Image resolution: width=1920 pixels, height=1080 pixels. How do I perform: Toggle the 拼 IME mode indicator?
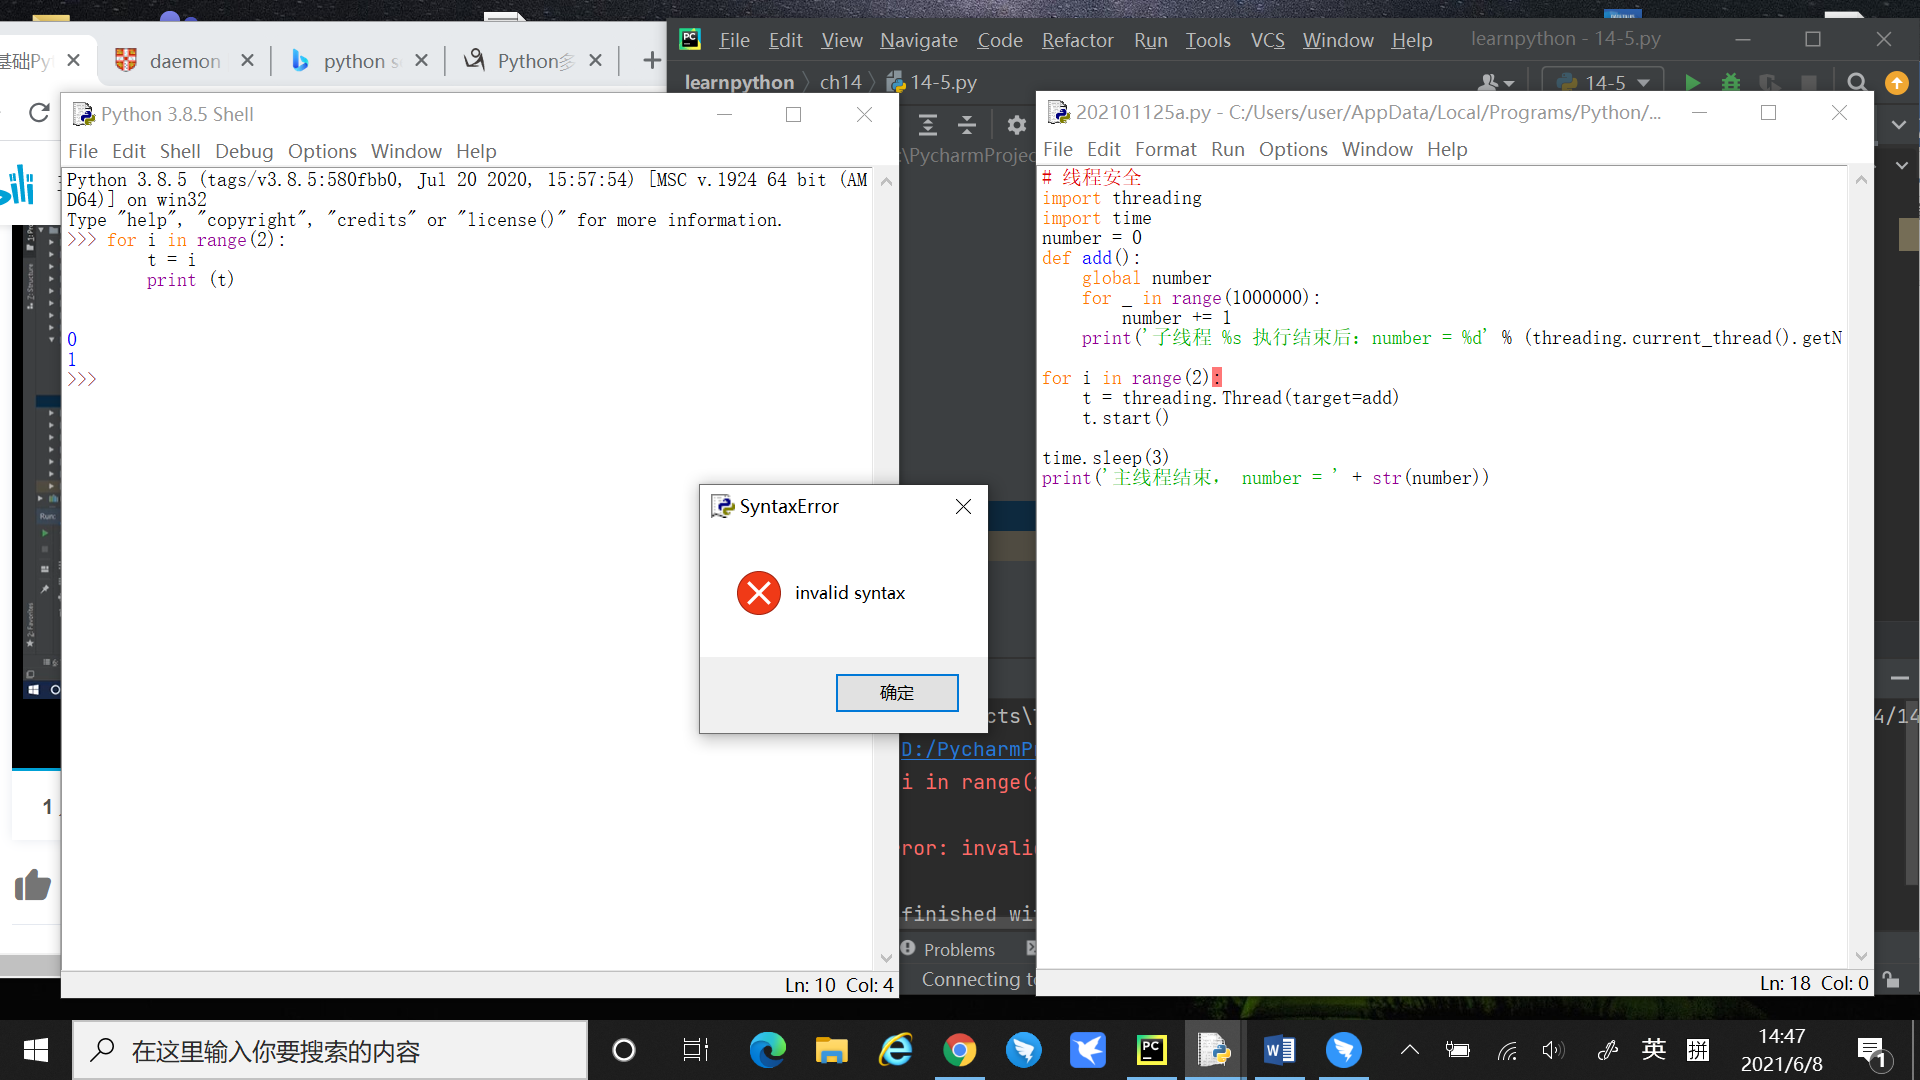coord(1698,1050)
